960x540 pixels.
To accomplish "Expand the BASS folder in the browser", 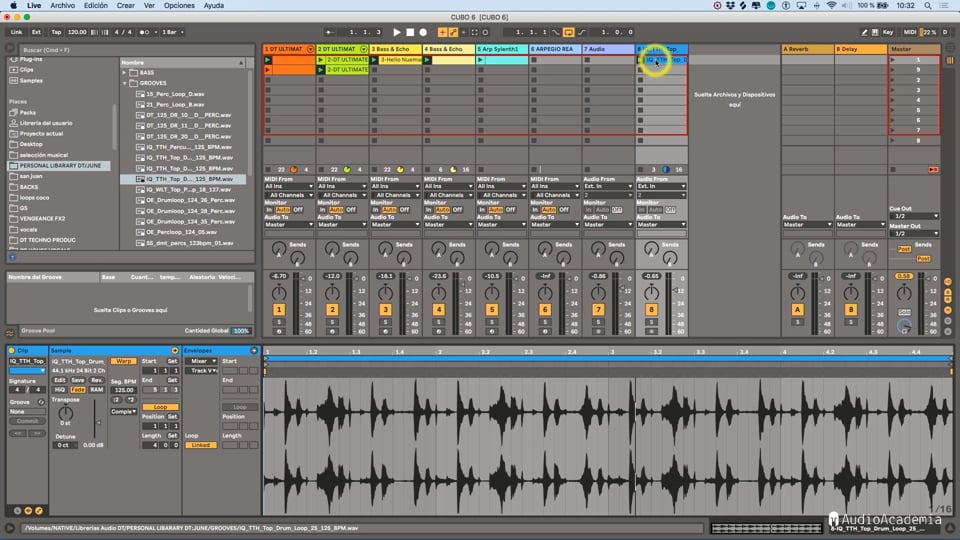I will click(x=124, y=72).
